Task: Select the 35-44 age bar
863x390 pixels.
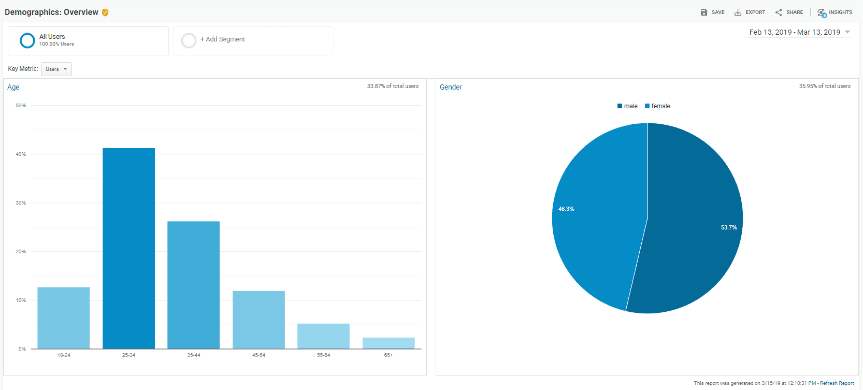Action: [194, 285]
